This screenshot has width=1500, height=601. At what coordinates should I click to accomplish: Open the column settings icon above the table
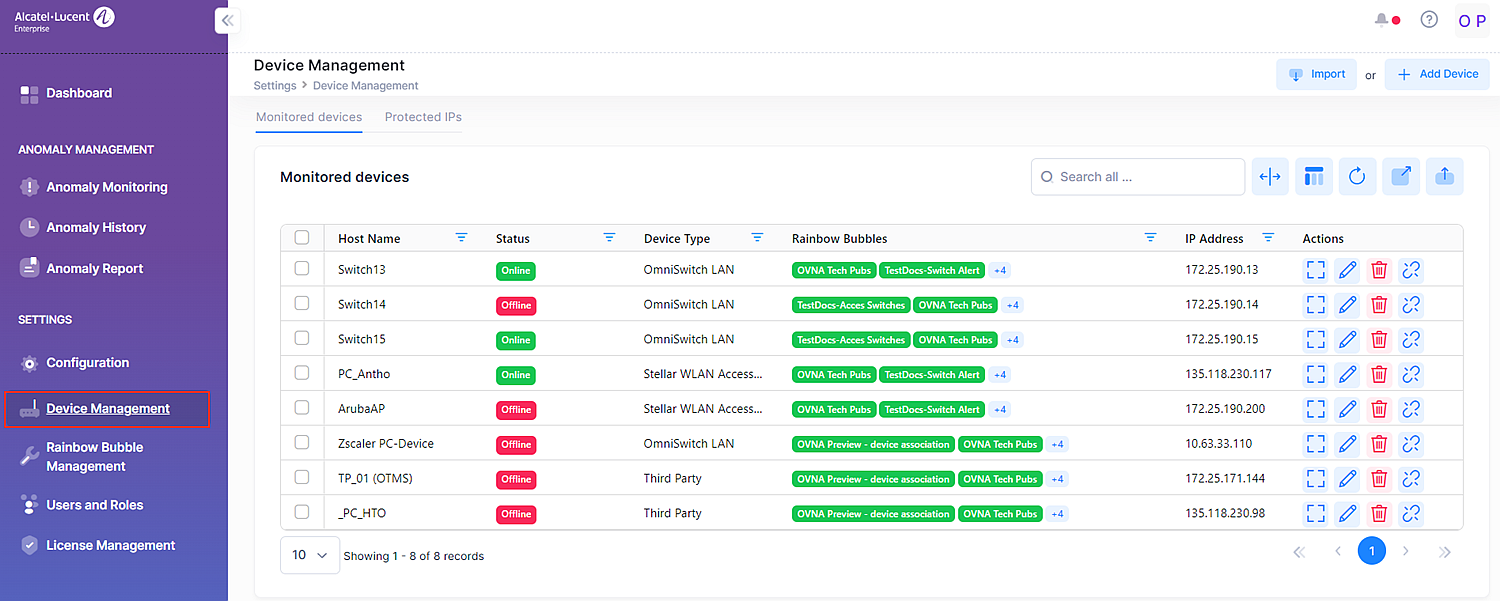click(x=1314, y=176)
